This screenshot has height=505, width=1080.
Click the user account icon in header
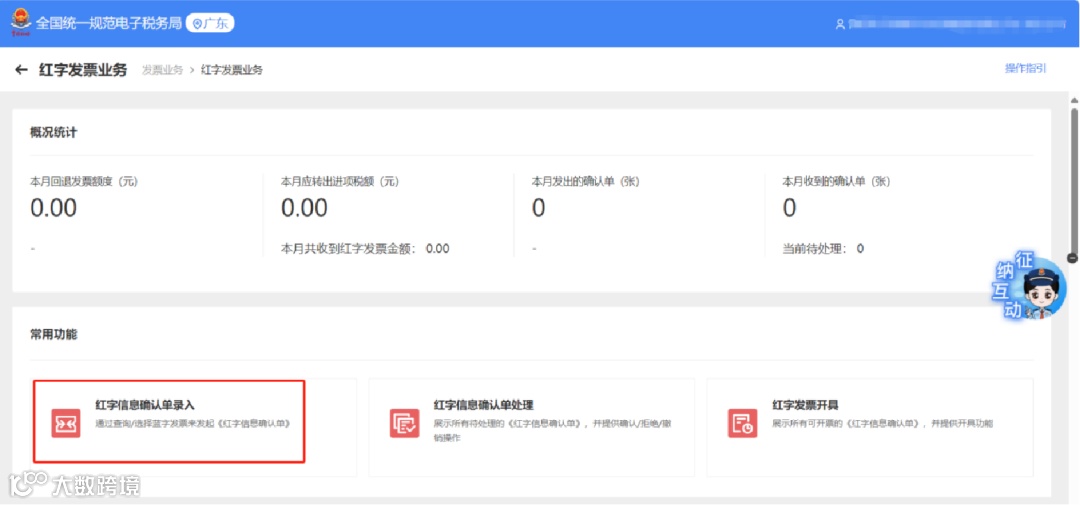coord(840,24)
